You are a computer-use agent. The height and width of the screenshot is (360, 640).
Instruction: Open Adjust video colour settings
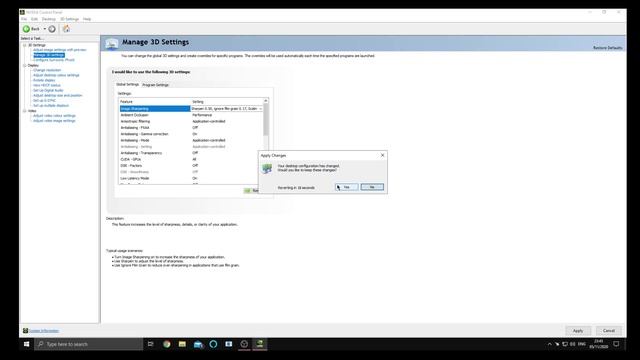[54, 116]
